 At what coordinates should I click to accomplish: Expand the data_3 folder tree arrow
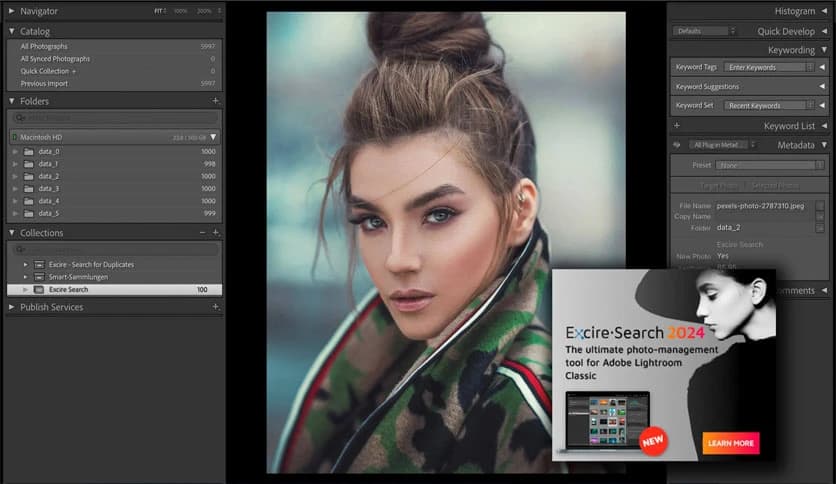click(15, 189)
